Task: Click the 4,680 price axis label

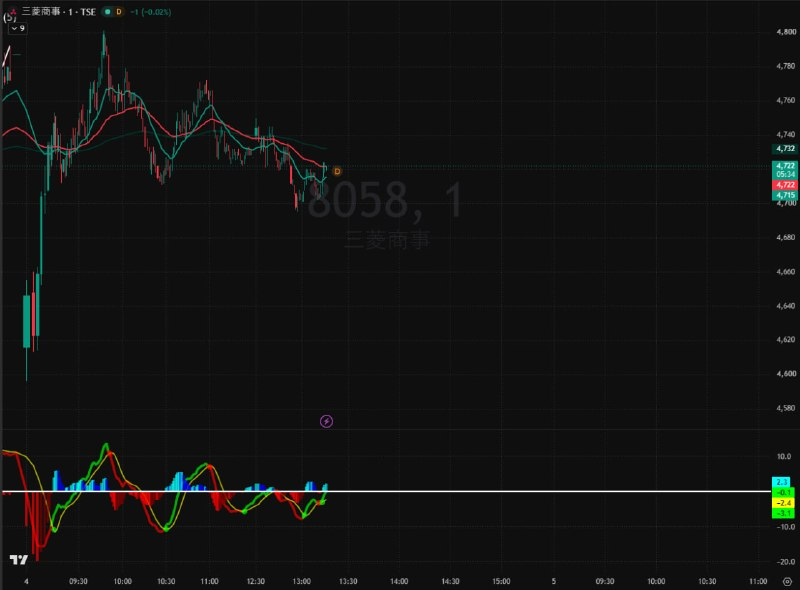Action: tap(786, 237)
